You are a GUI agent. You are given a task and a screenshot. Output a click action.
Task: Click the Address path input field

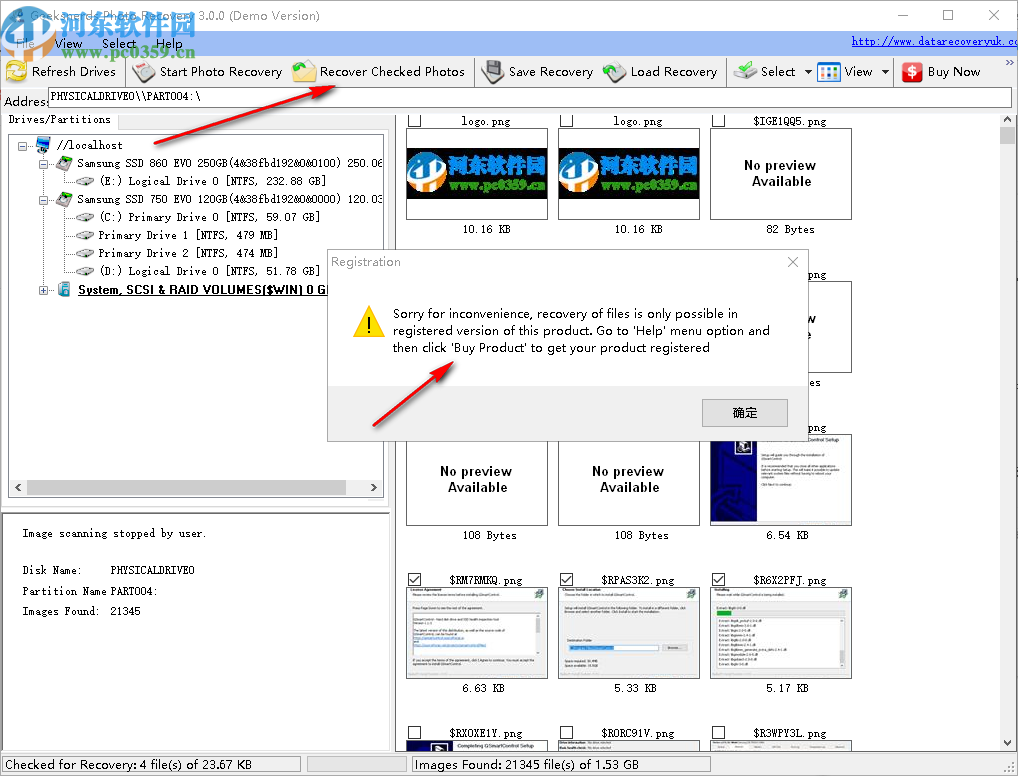pos(530,97)
